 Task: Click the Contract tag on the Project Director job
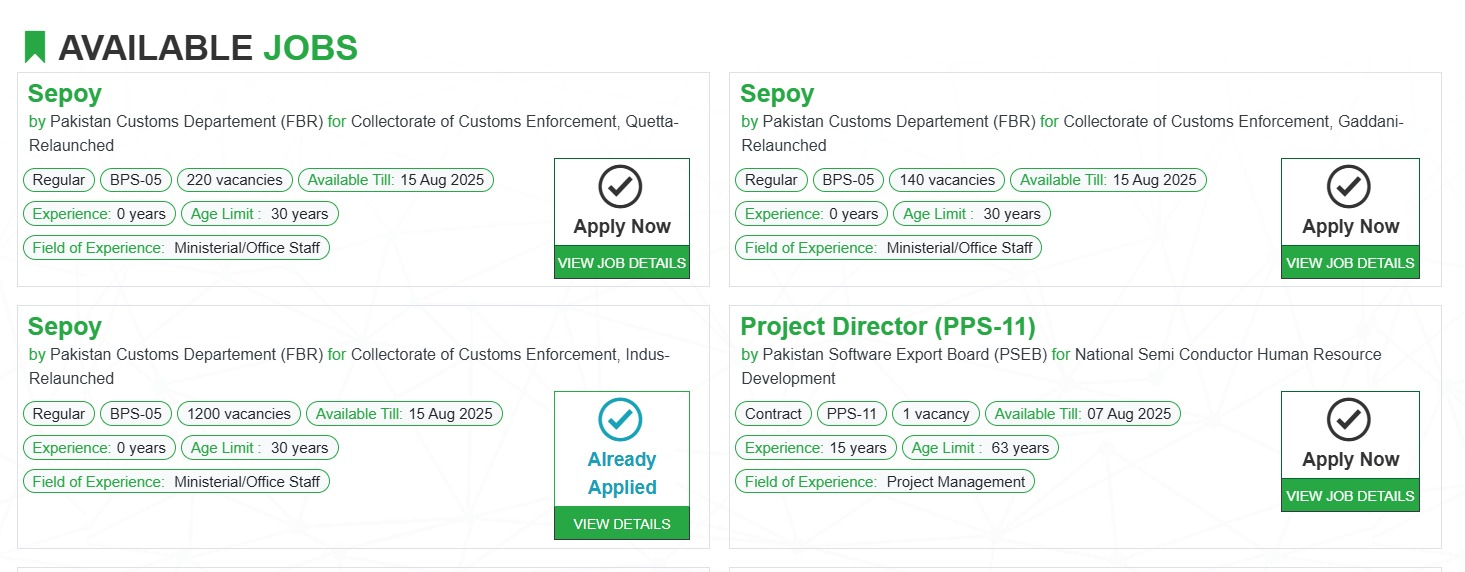tap(773, 414)
